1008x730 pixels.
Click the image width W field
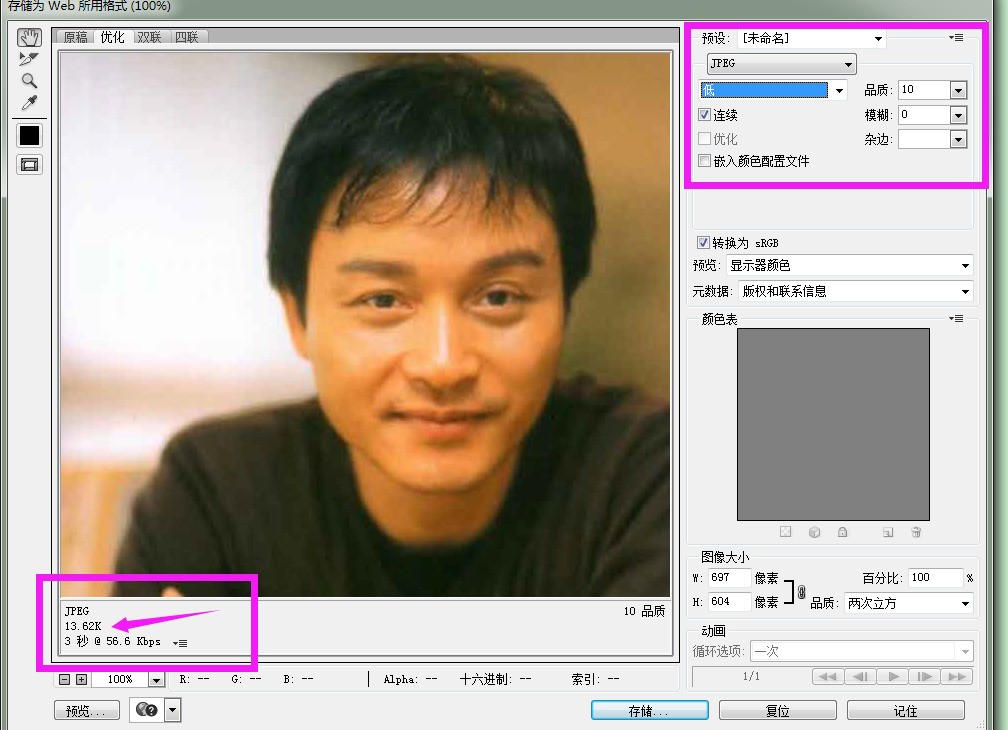point(729,578)
